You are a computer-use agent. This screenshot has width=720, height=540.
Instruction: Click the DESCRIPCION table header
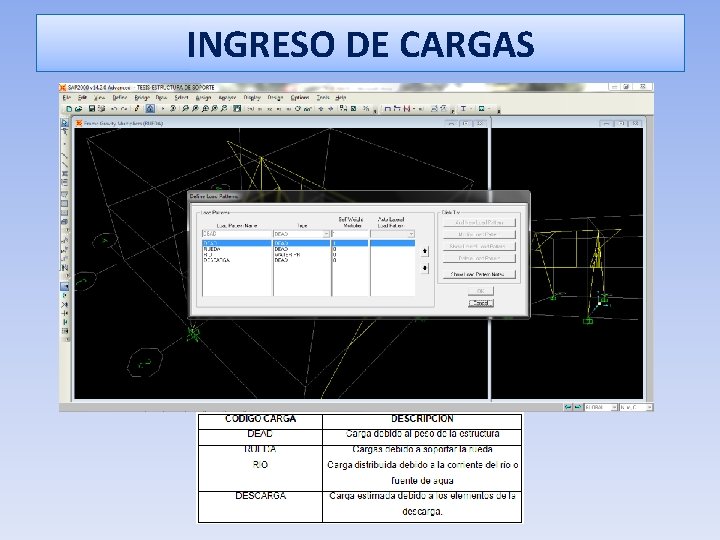[422, 419]
